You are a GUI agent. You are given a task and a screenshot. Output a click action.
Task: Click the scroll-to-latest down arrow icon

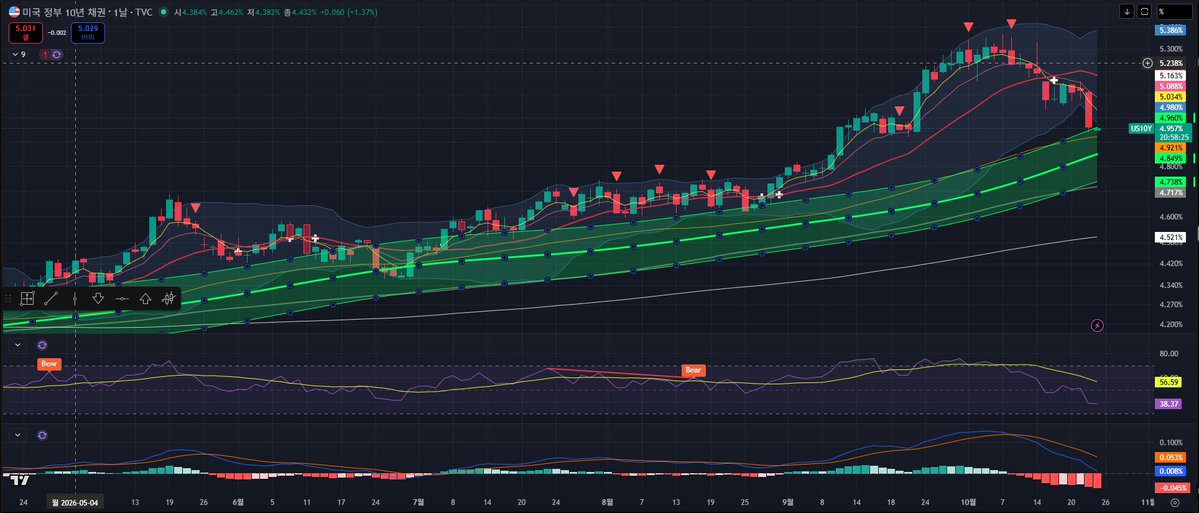1126,11
